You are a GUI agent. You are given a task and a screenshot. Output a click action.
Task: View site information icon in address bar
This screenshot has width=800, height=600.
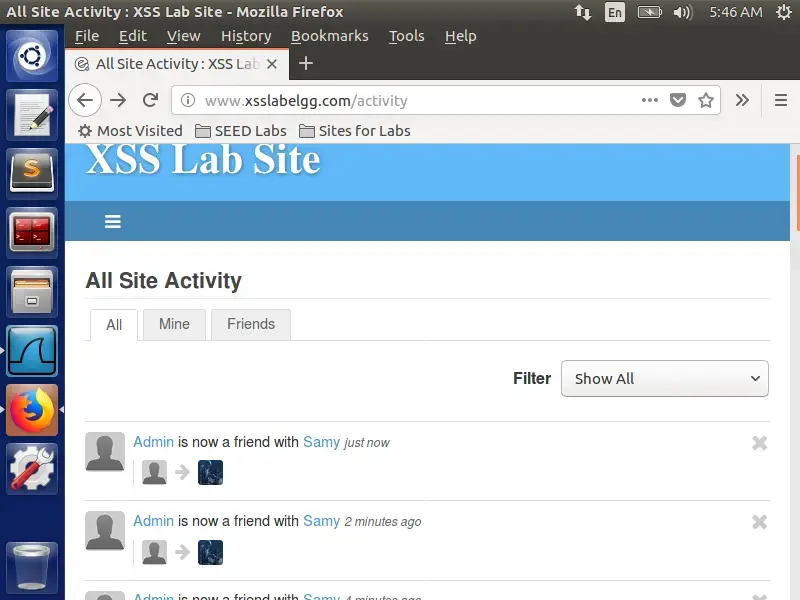(x=188, y=100)
